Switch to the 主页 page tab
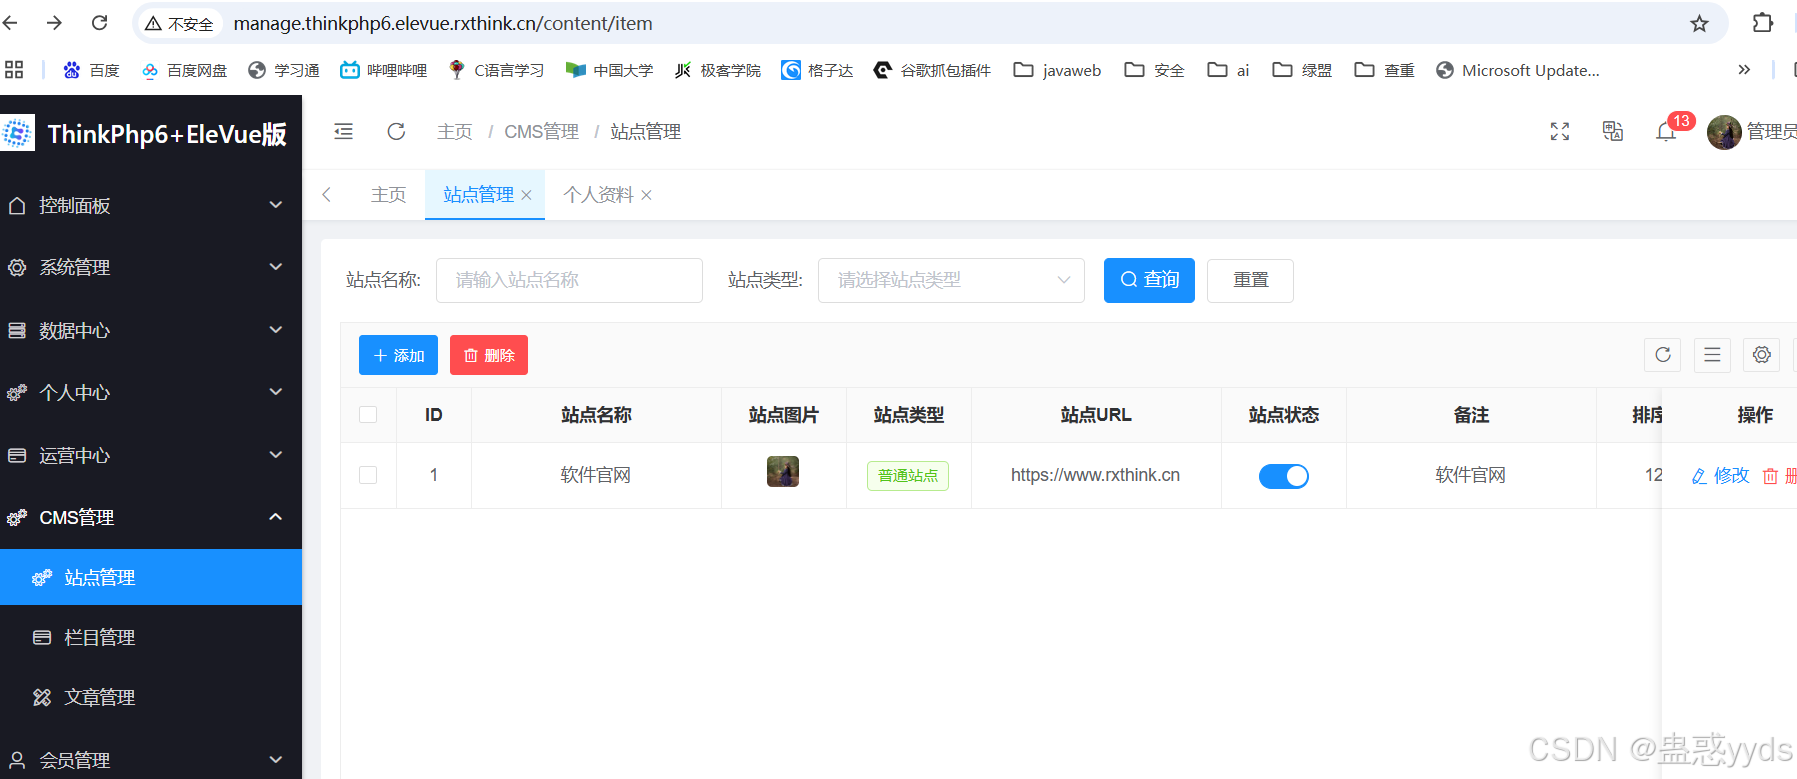The image size is (1797, 779). pyautogui.click(x=388, y=194)
